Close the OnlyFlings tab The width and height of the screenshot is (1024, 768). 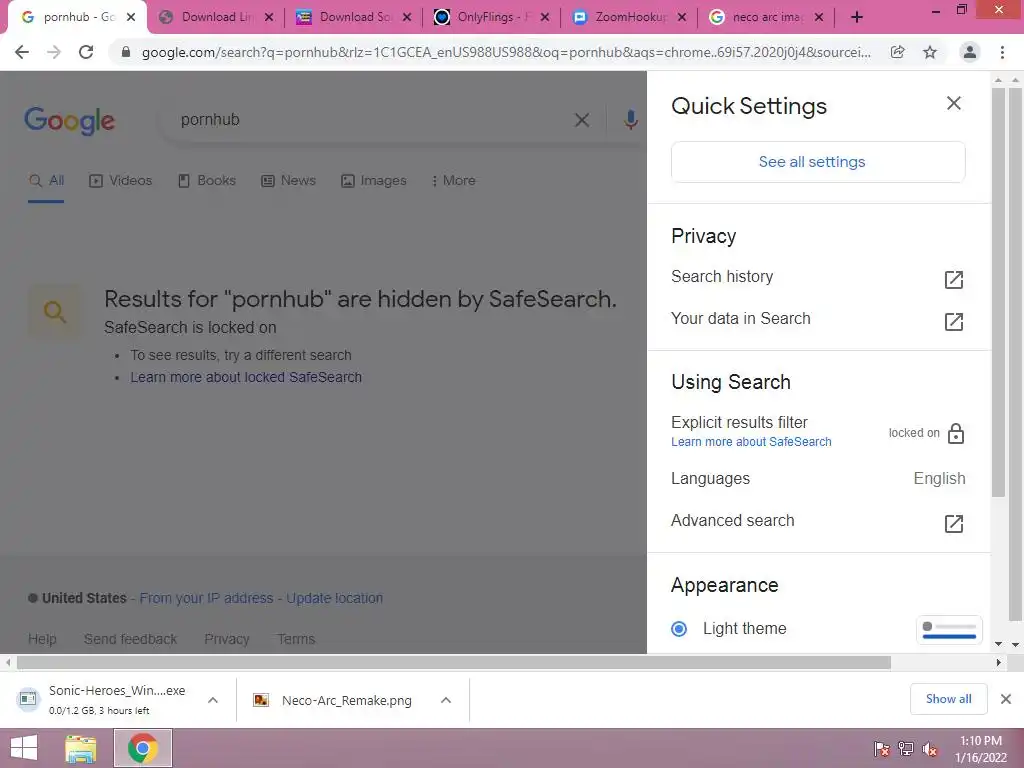545,18
